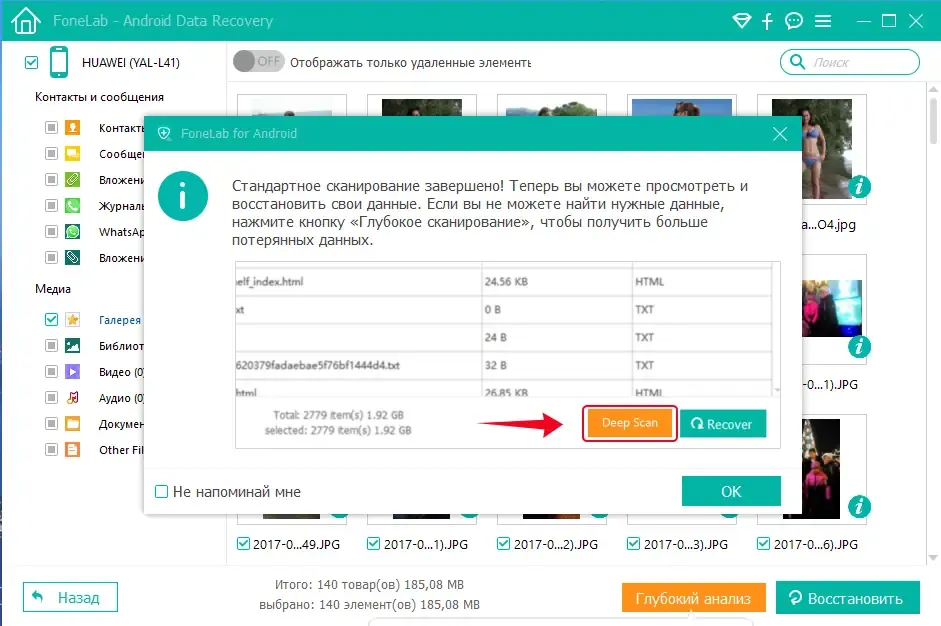Viewport: 941px width, 626px height.
Task: Open the hamburger menu icon
Action: 823,21
